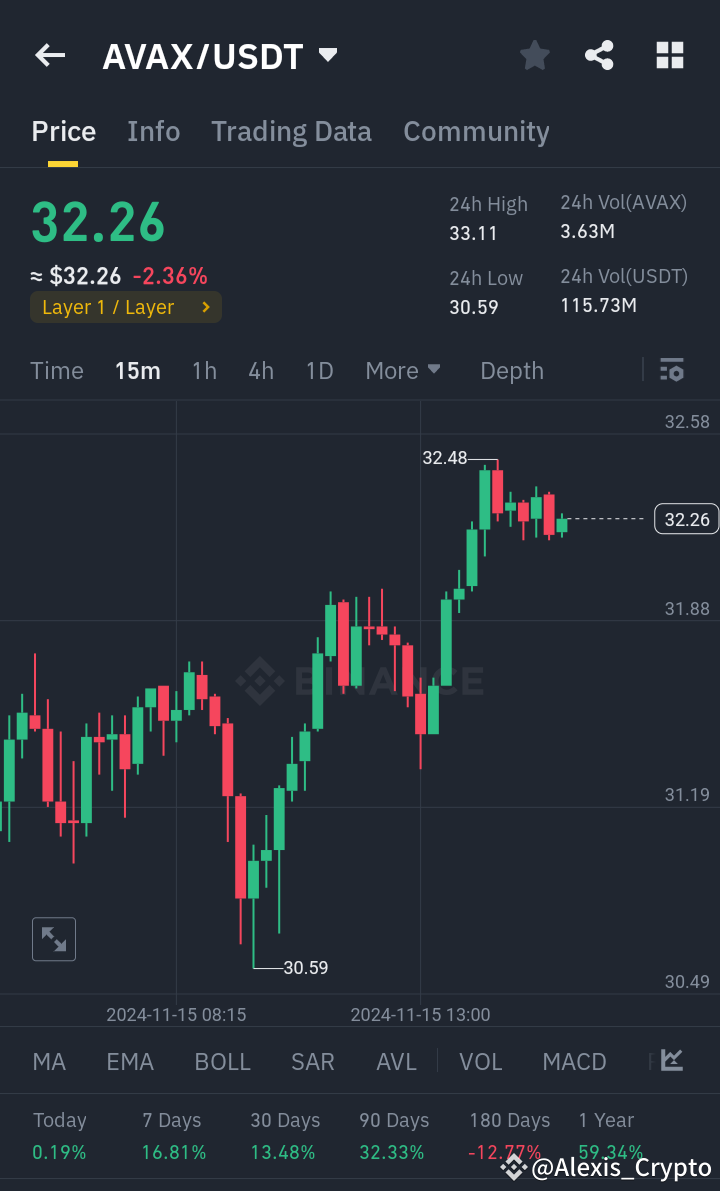Expand the chart to fullscreen view
The image size is (720, 1191).
(x=53, y=938)
